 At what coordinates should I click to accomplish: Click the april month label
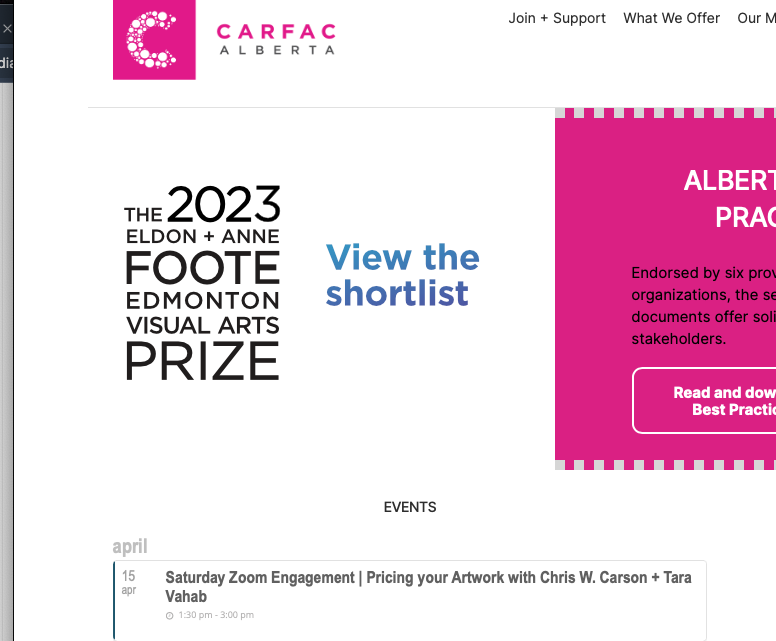[x=130, y=546]
